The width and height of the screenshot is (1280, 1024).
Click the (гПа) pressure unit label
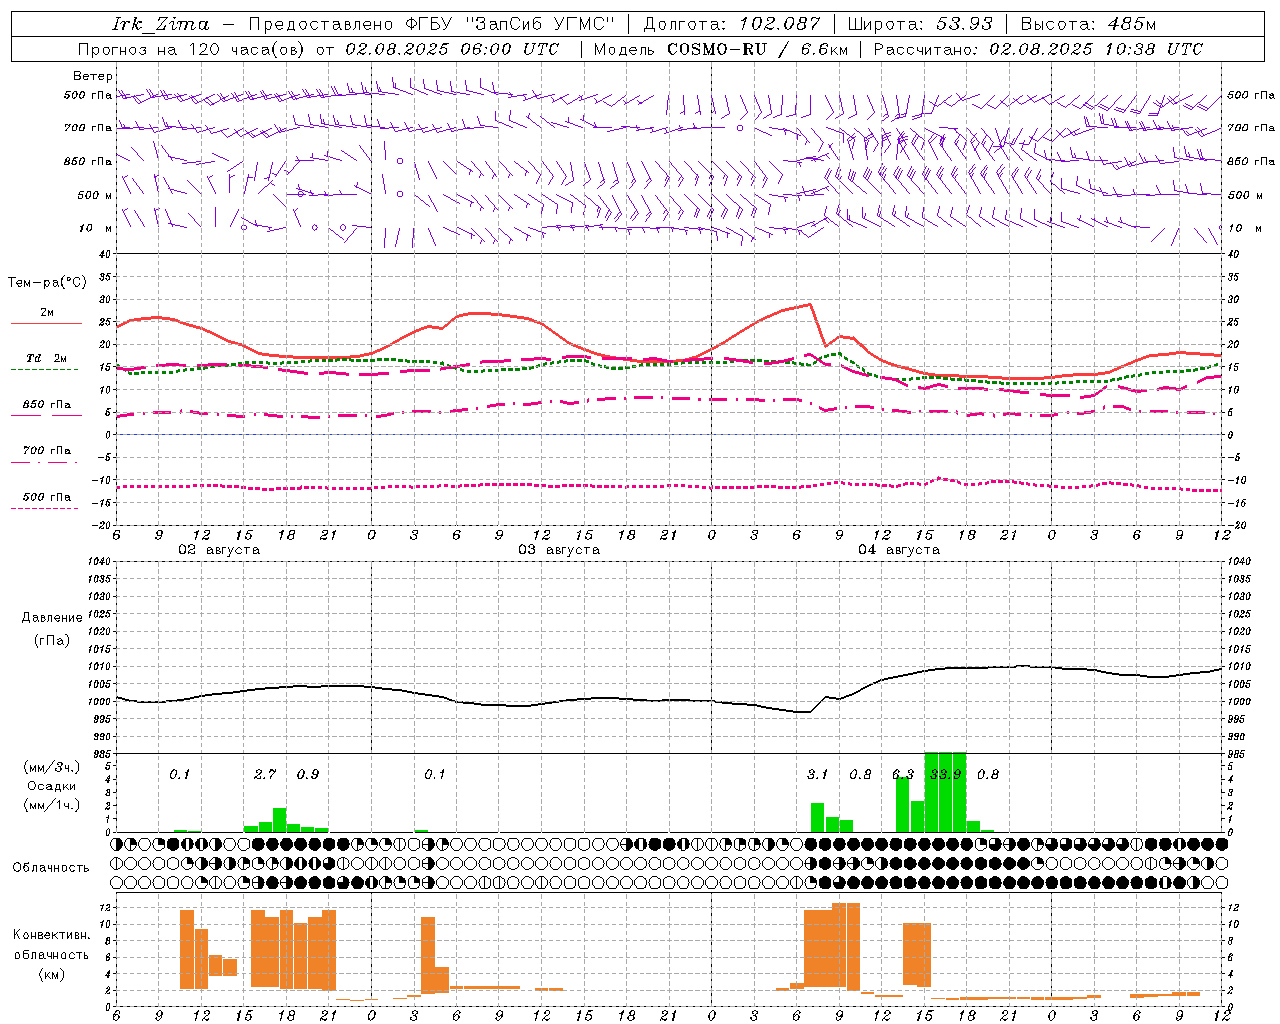click(52, 640)
